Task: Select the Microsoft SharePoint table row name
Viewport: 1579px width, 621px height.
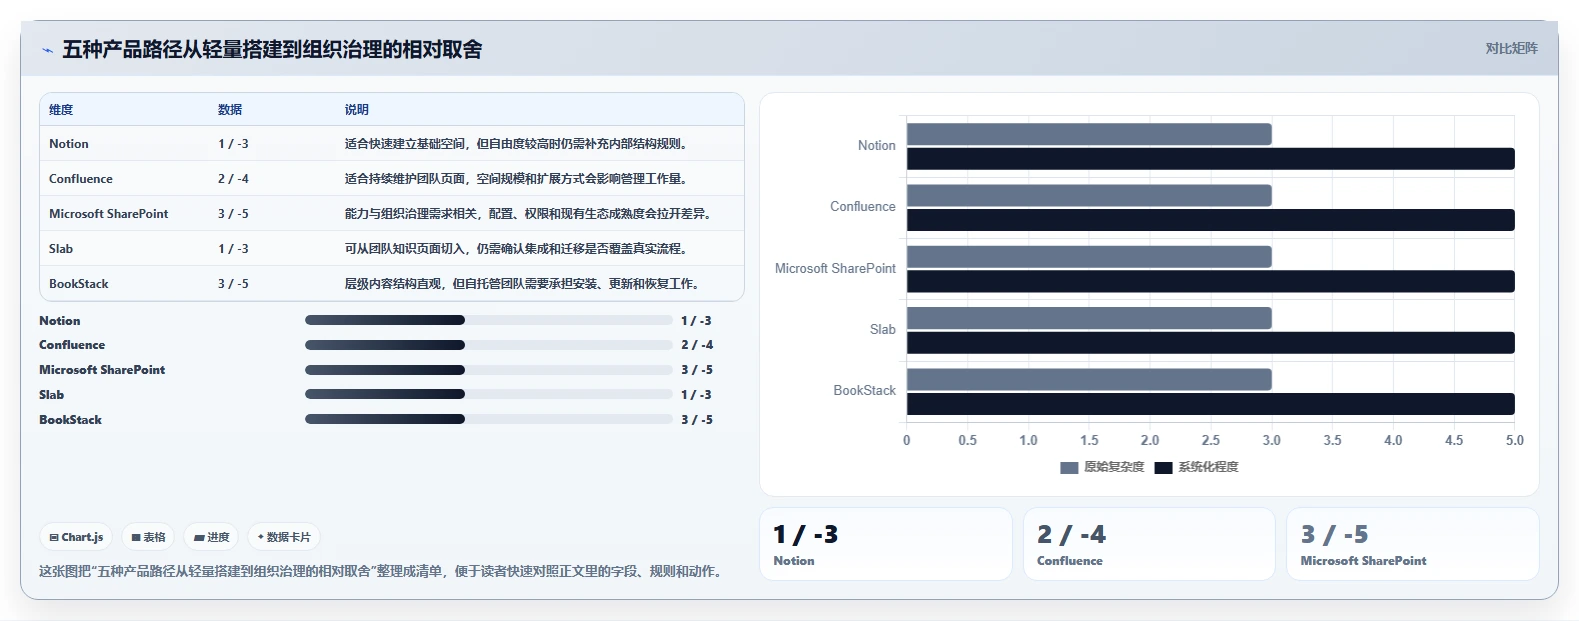Action: click(109, 214)
